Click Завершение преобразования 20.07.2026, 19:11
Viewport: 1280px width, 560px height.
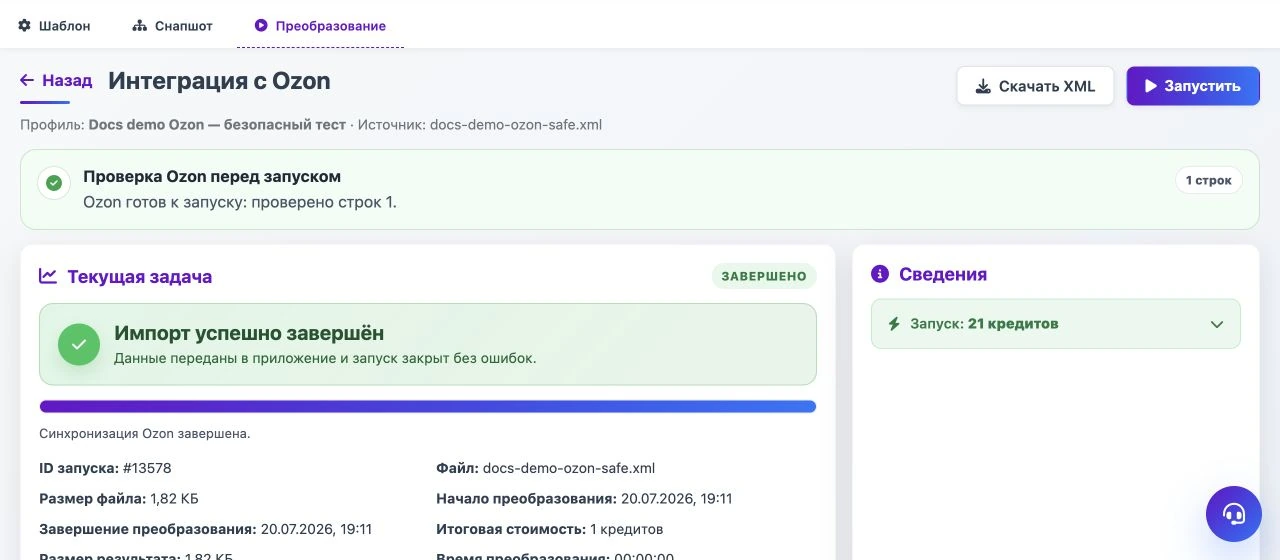tap(205, 529)
